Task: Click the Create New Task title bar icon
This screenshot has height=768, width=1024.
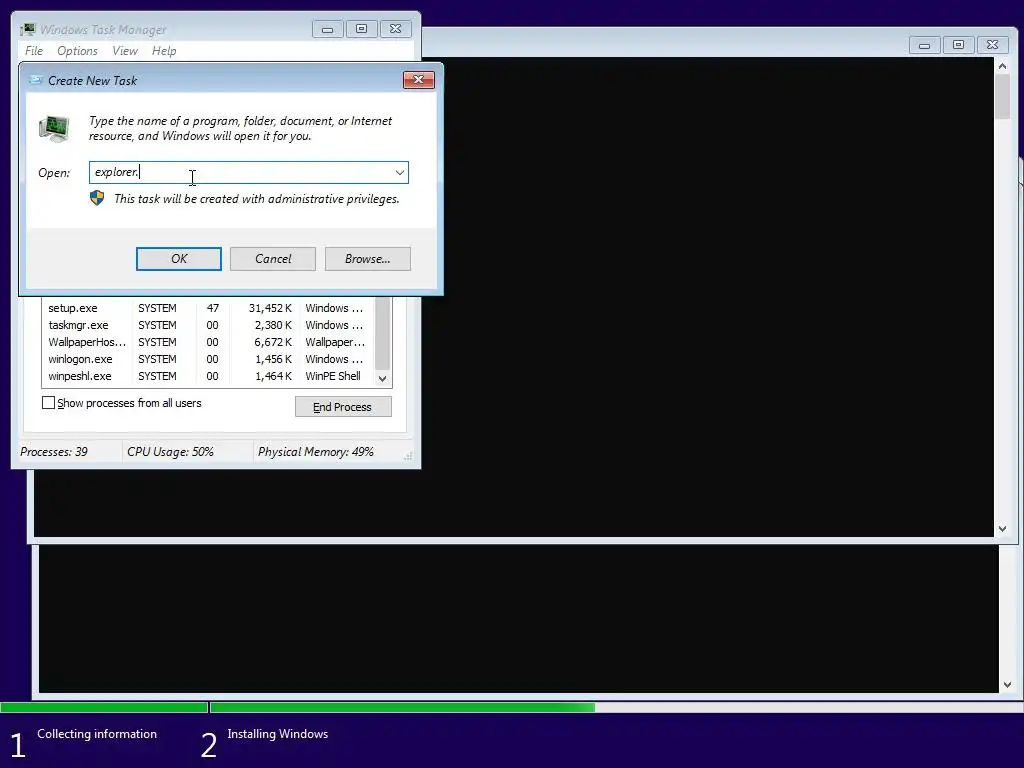Action: [35, 80]
